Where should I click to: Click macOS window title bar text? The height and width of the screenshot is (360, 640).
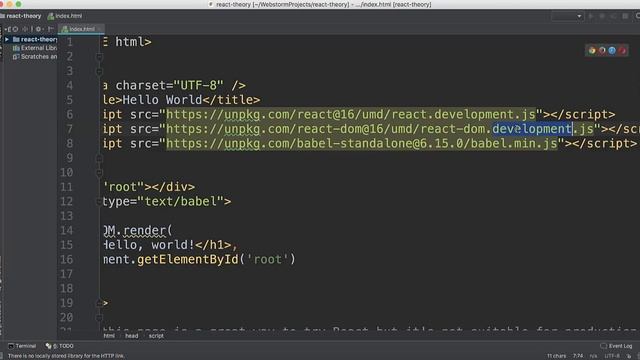pyautogui.click(x=323, y=4)
